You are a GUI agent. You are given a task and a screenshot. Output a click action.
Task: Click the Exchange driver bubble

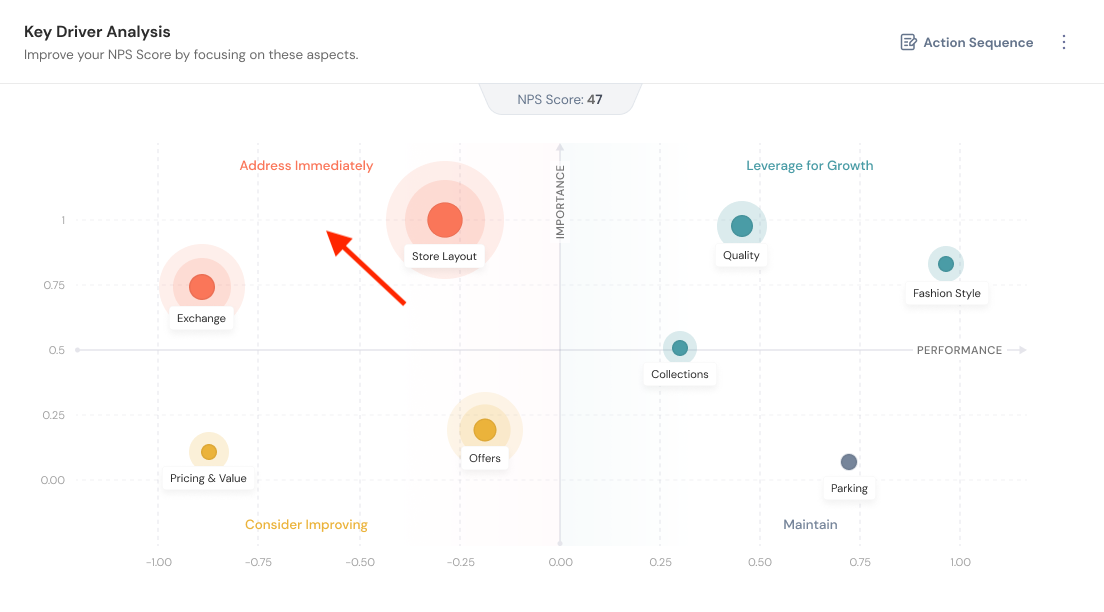click(x=202, y=288)
